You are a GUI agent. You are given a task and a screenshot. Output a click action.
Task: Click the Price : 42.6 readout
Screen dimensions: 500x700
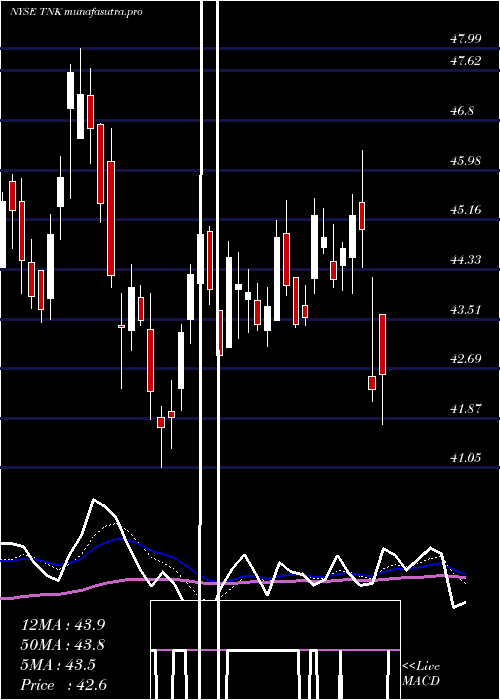pos(64,685)
